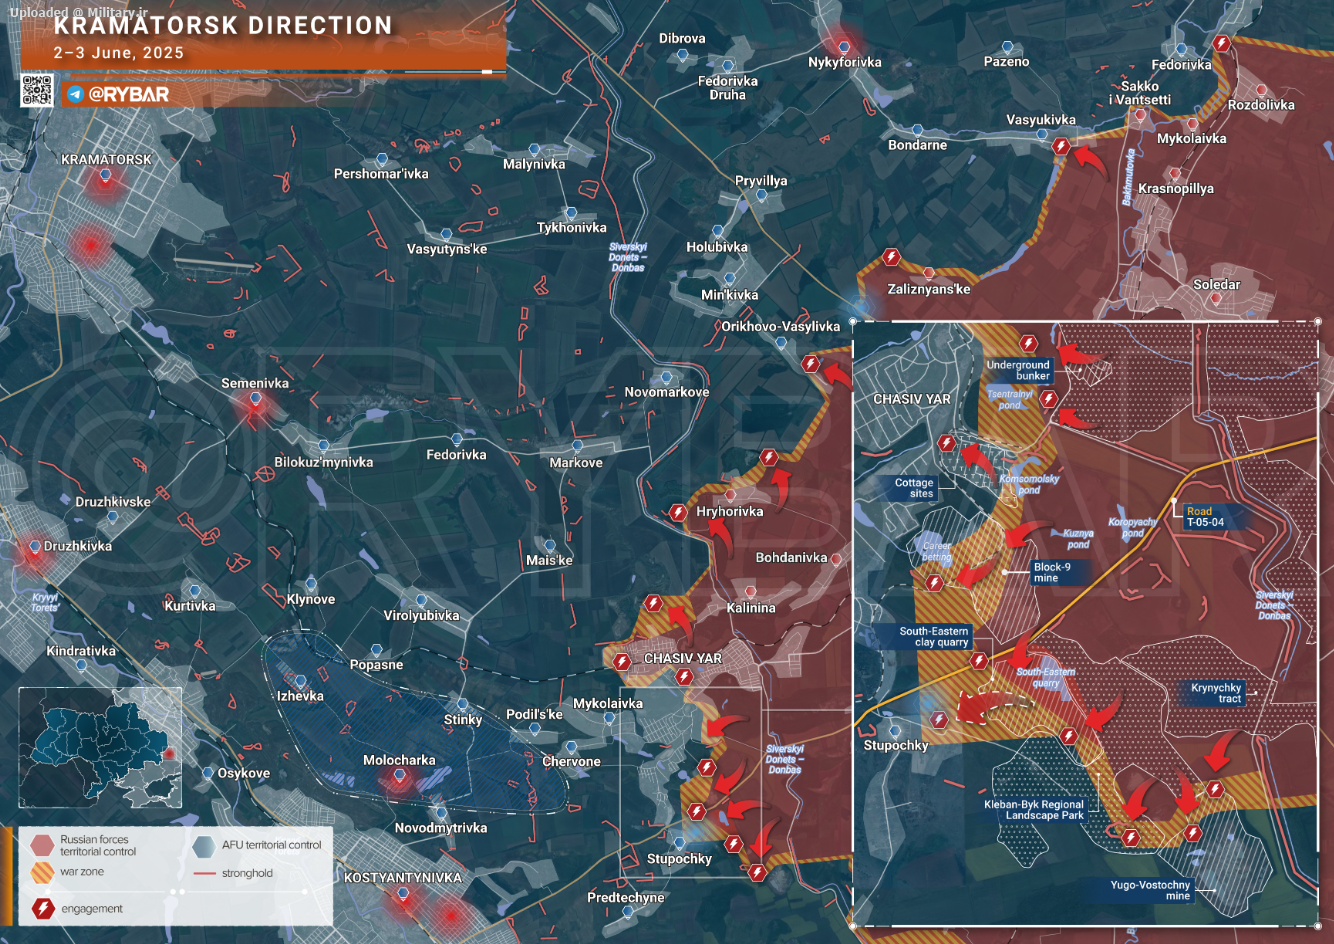Click the engagement icon northeast of Fedorivka

1221,43
